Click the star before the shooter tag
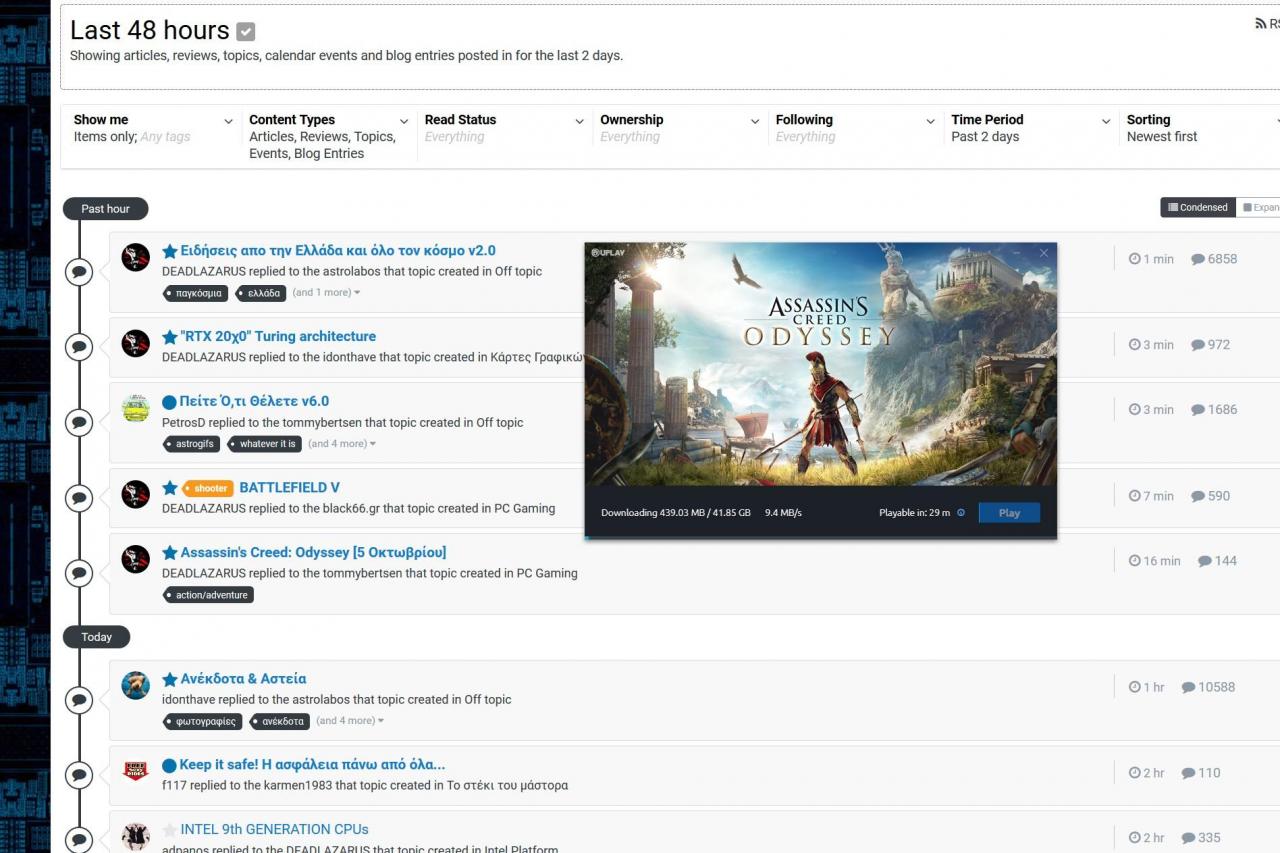The width and height of the screenshot is (1280, 853). [x=170, y=488]
